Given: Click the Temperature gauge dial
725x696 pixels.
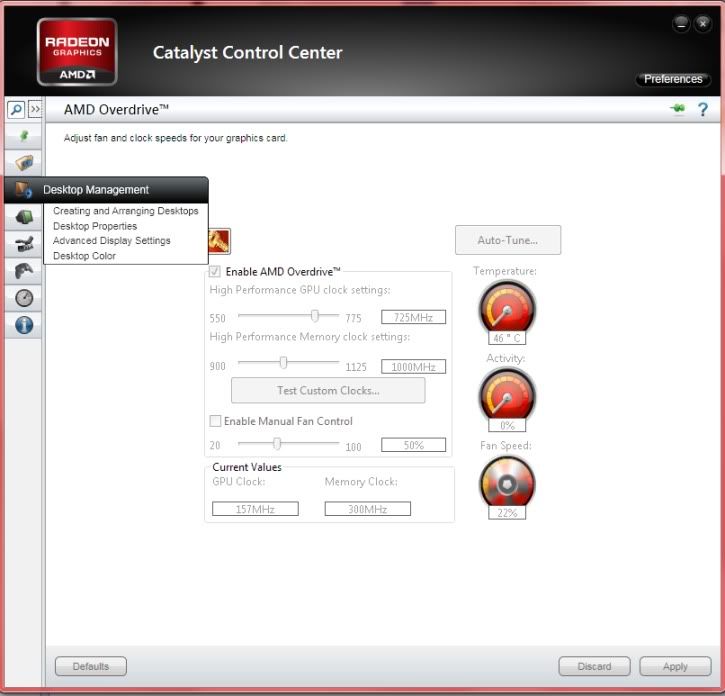Looking at the screenshot, I should pos(507,307).
